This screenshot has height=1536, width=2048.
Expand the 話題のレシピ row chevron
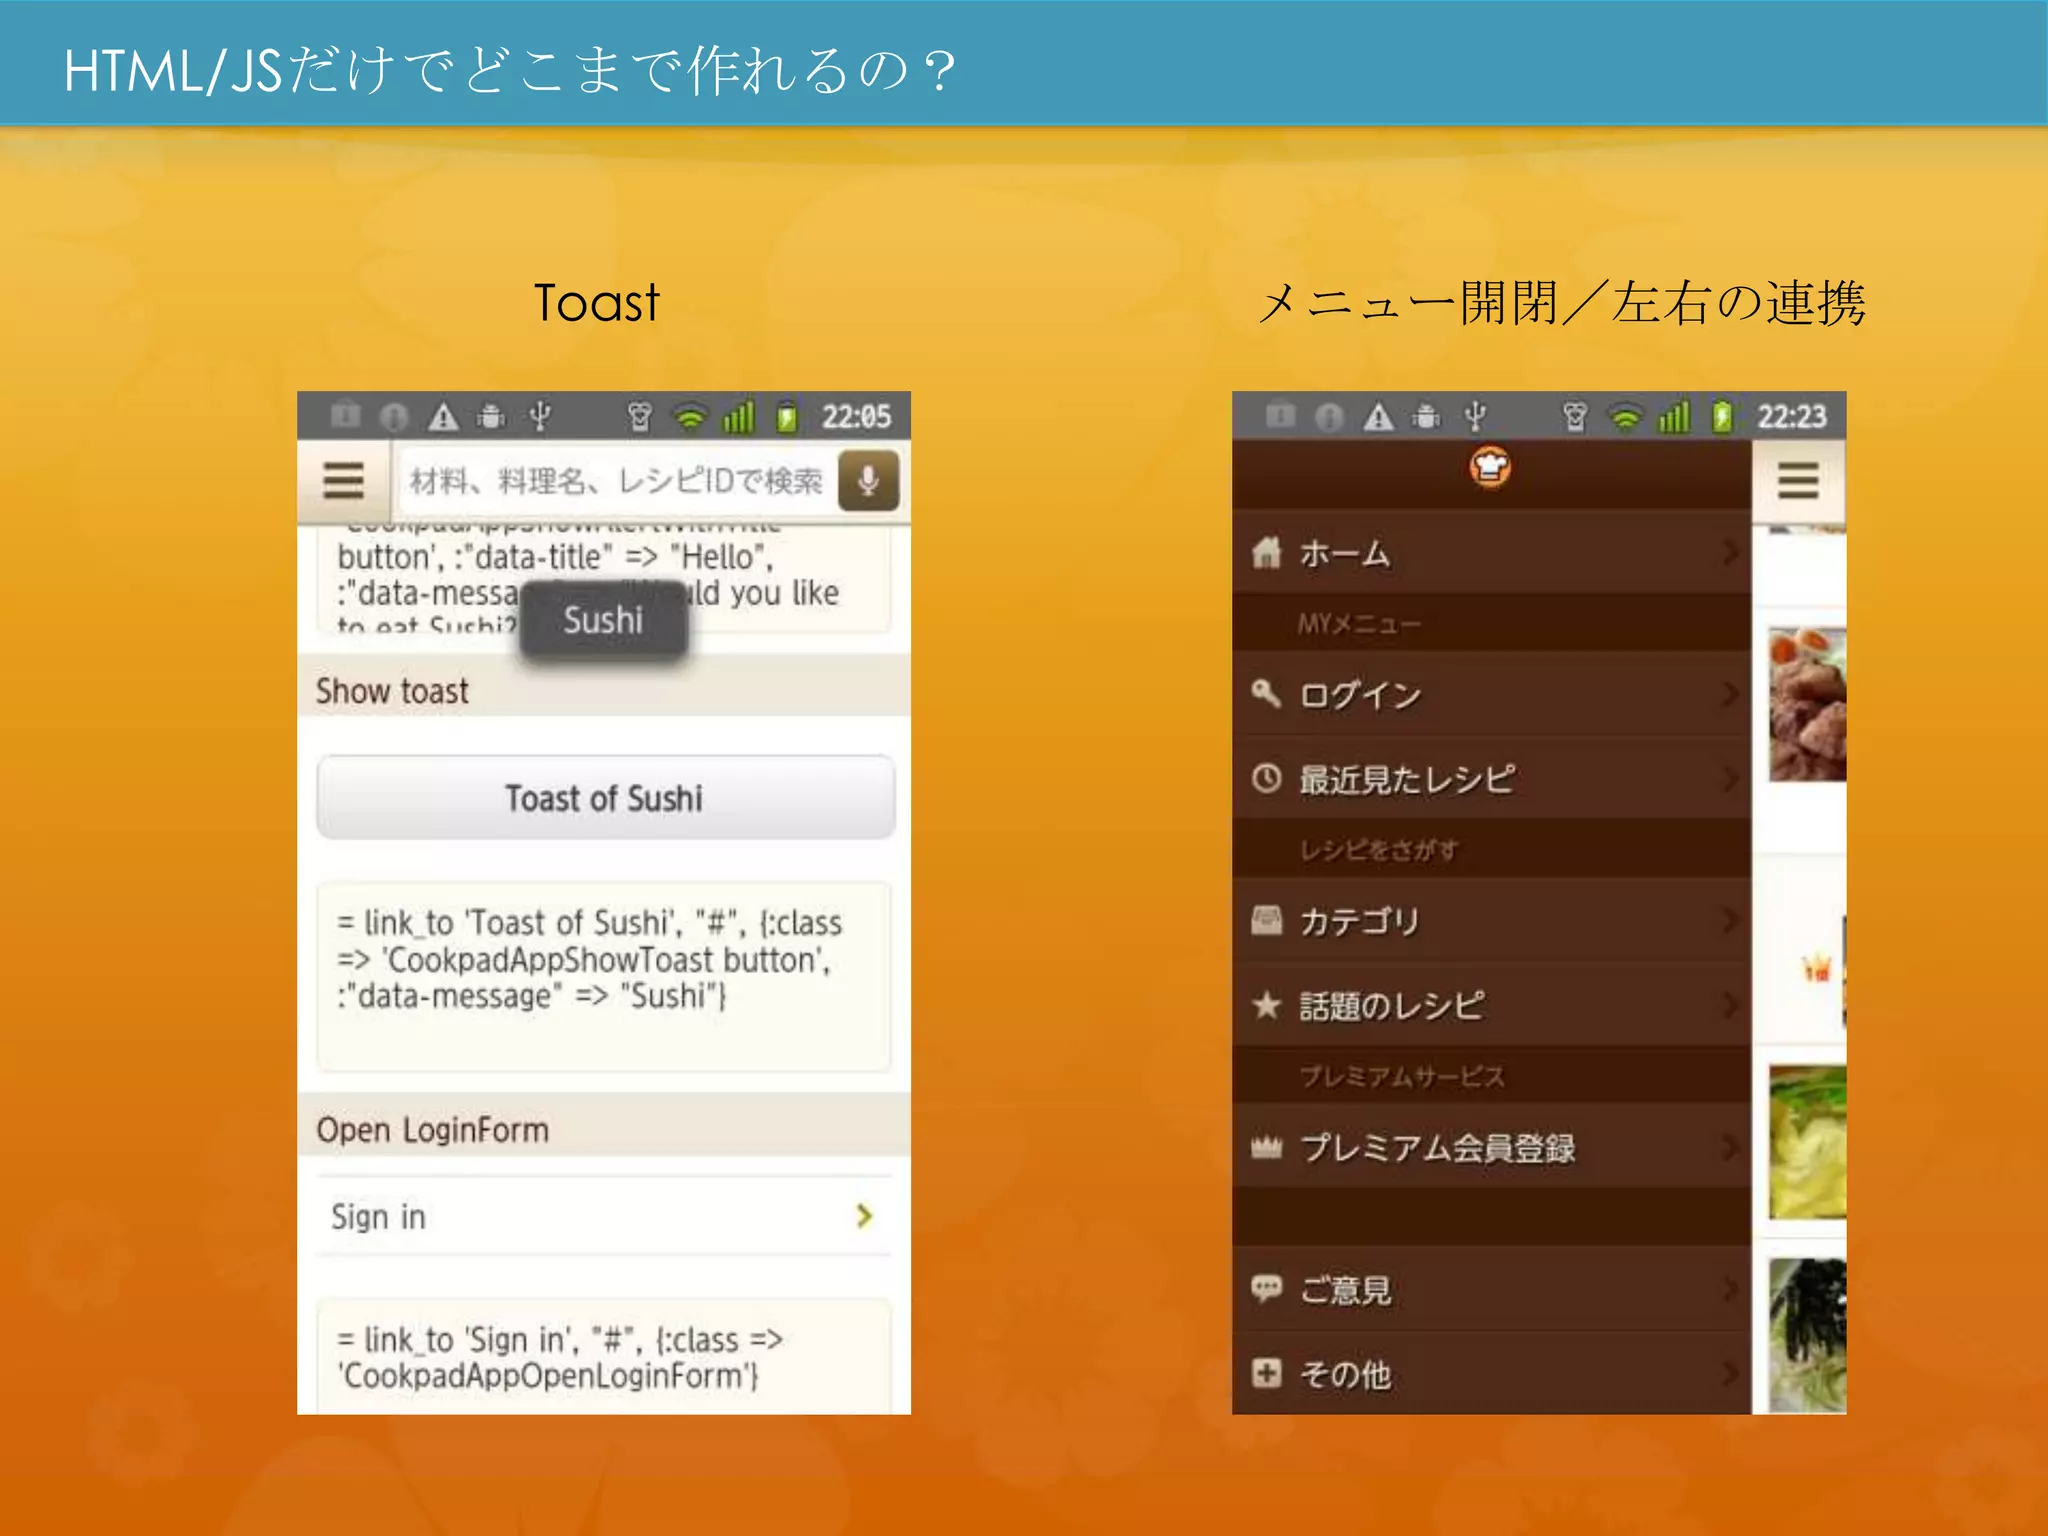(1731, 1005)
